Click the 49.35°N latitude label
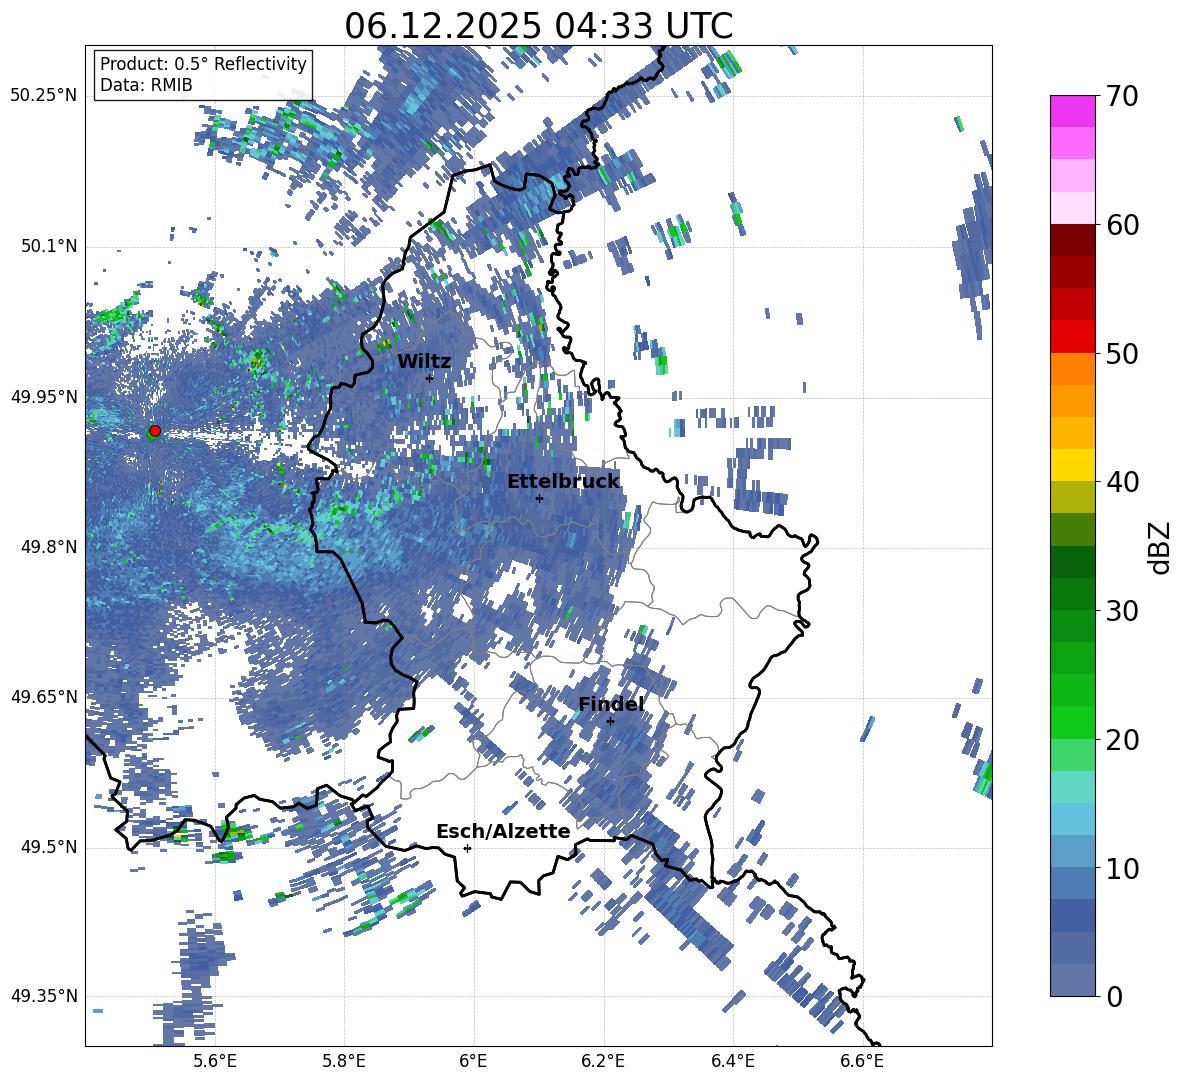 (44, 996)
